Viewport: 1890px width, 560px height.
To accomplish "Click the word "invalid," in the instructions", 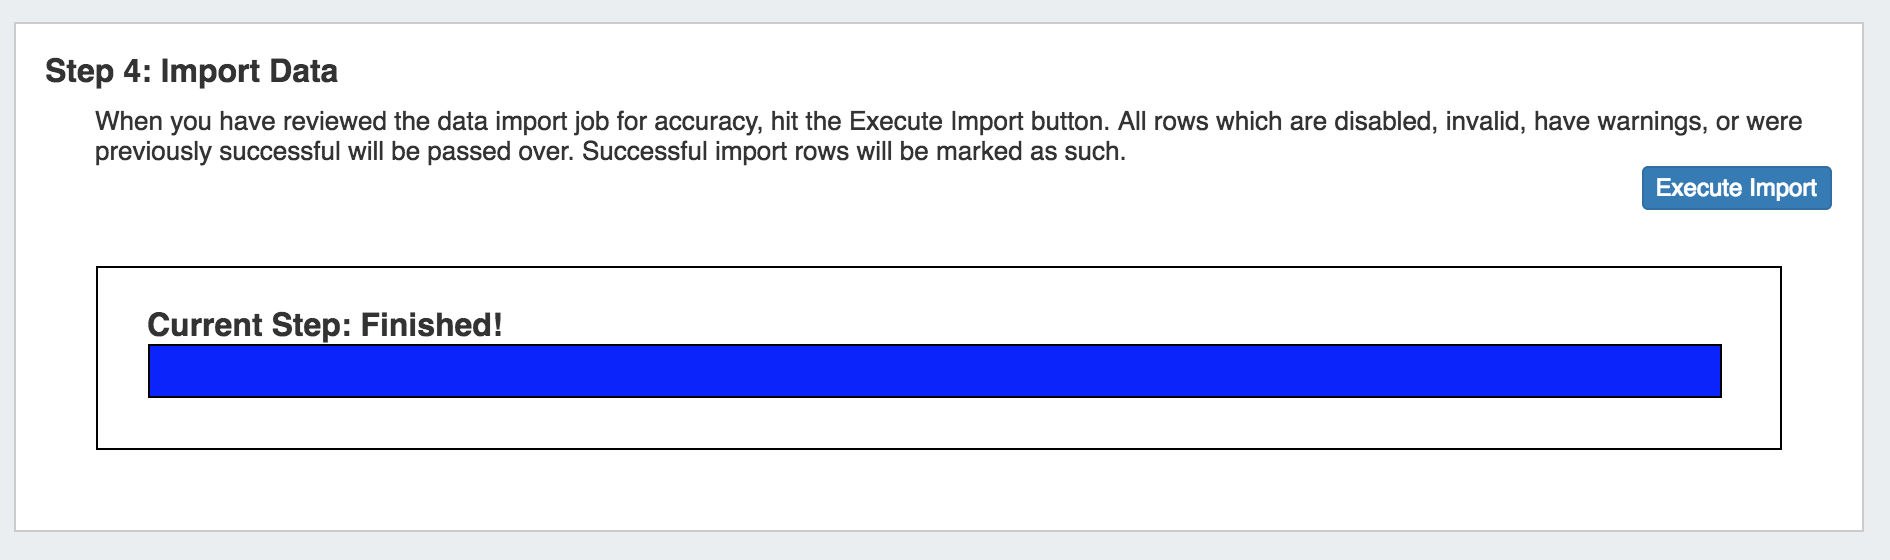I will pos(1485,122).
